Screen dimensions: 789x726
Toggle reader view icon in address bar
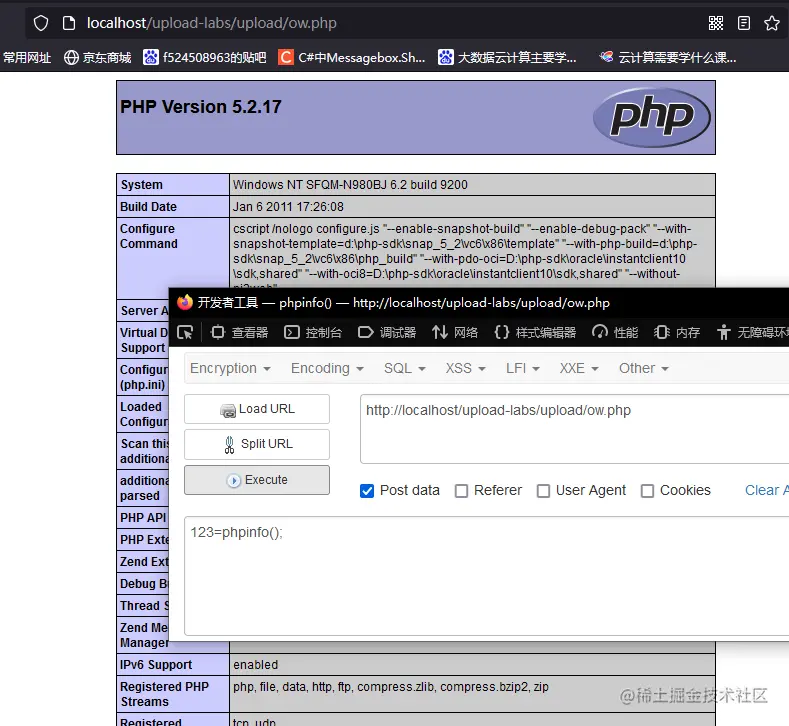pos(744,23)
